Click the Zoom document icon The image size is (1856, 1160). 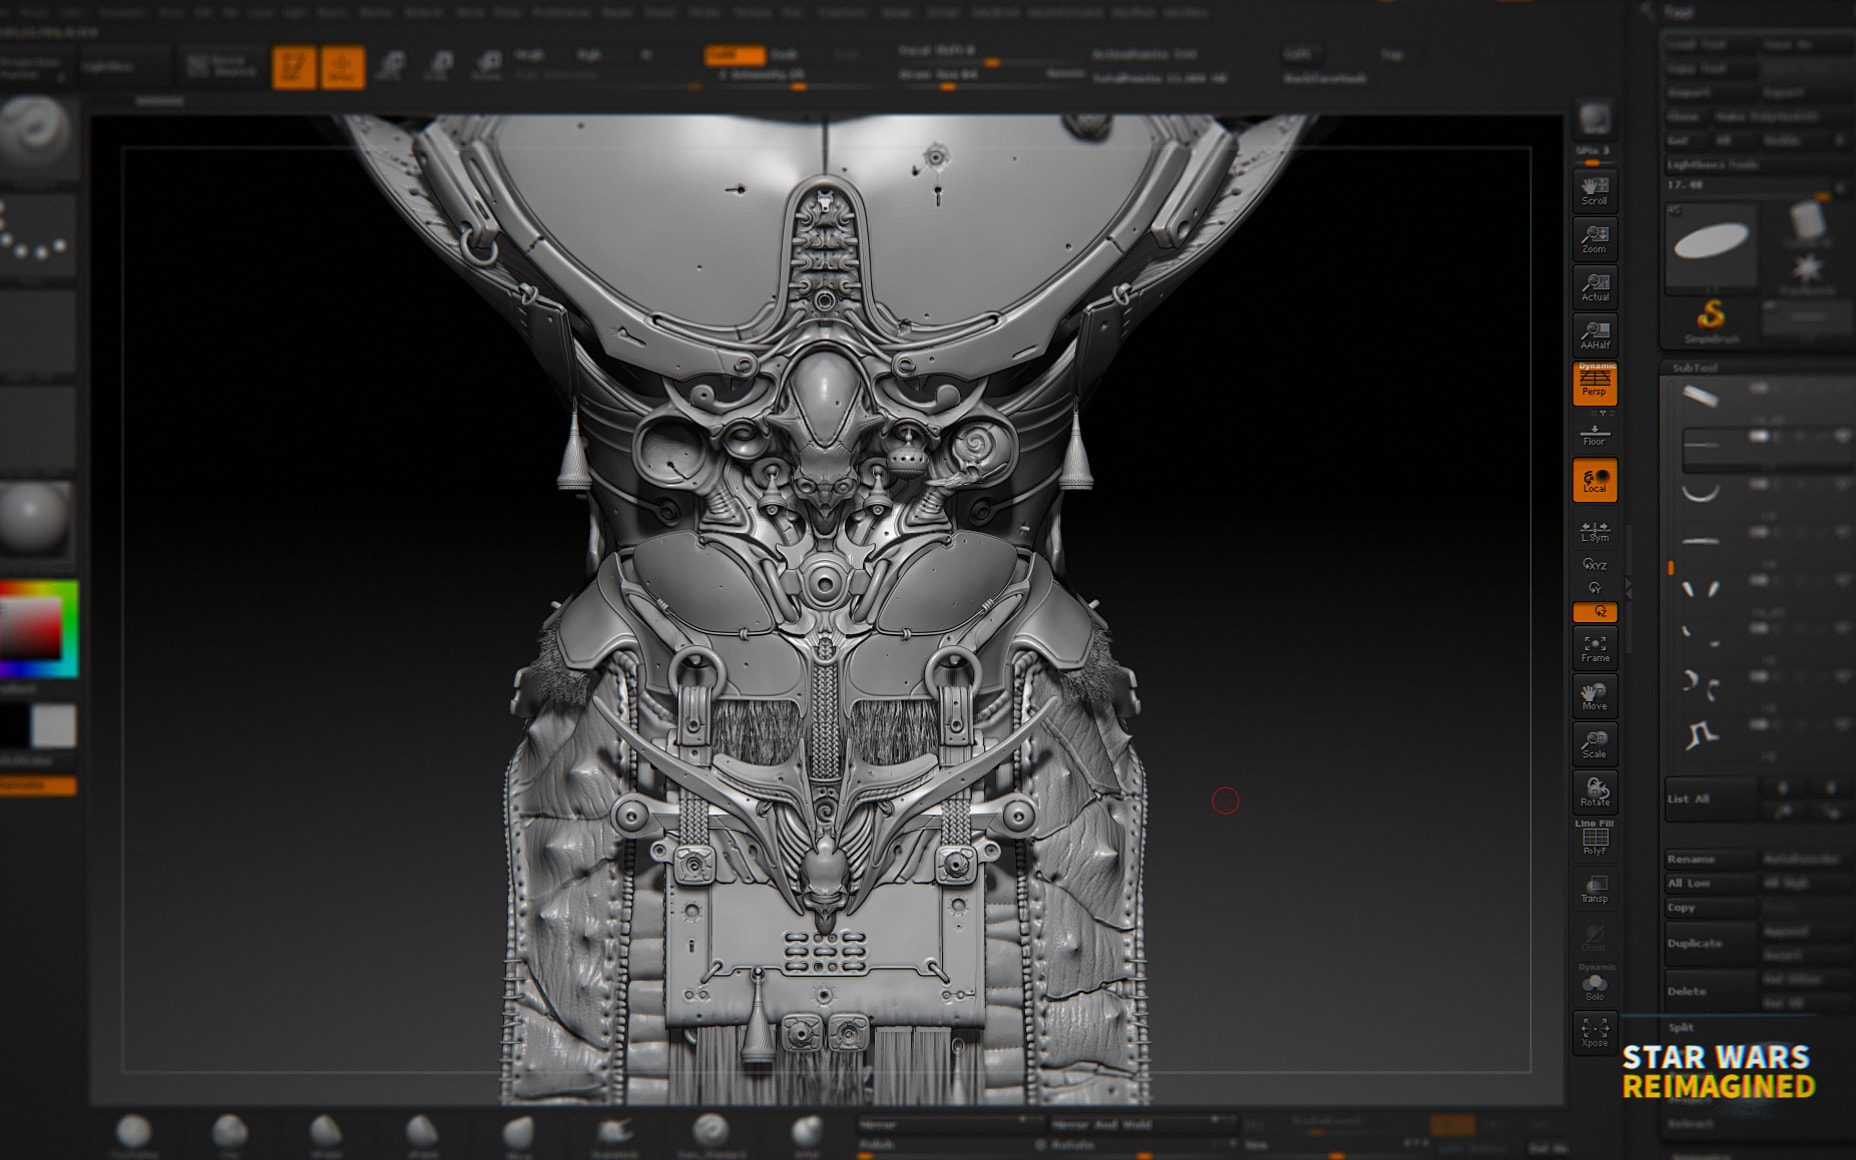1594,239
